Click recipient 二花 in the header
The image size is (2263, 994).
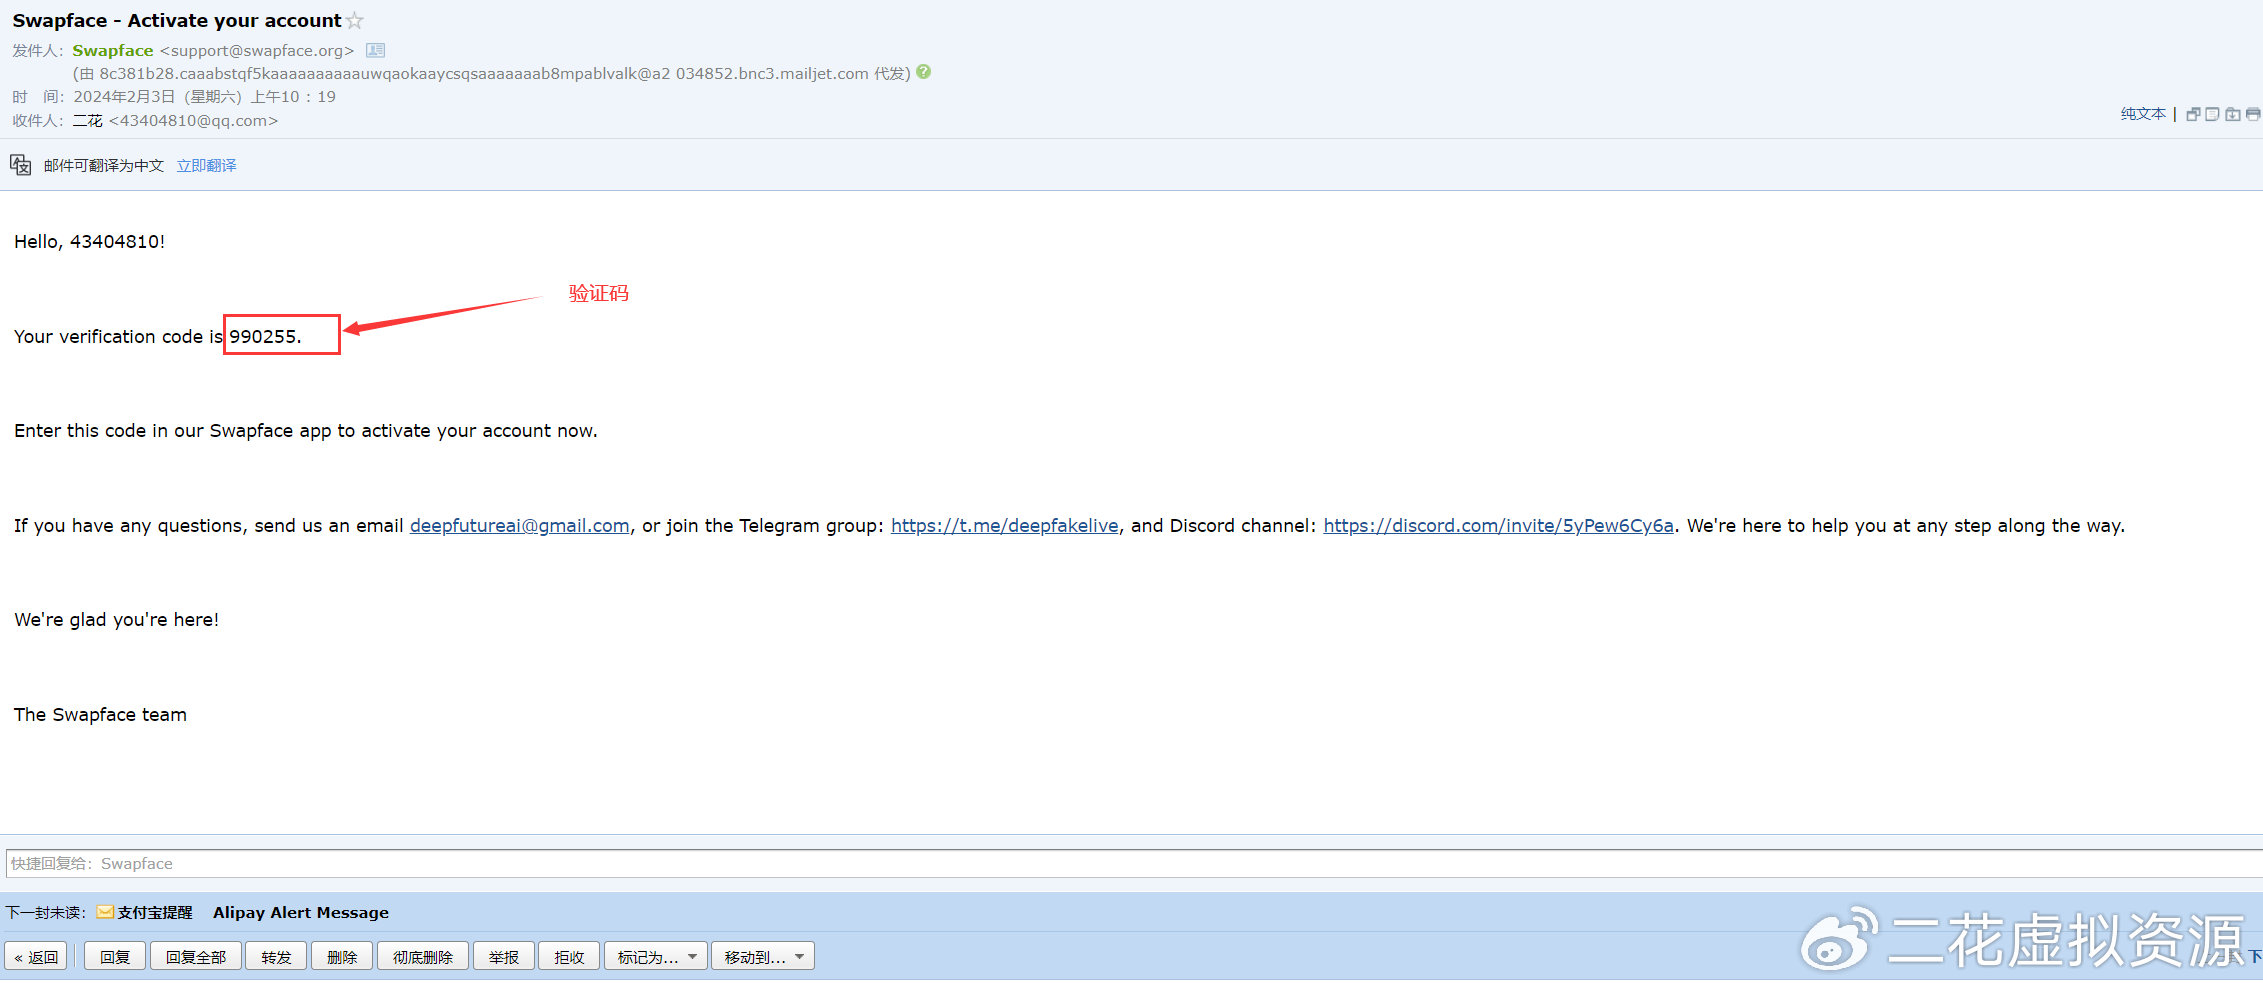(x=87, y=121)
